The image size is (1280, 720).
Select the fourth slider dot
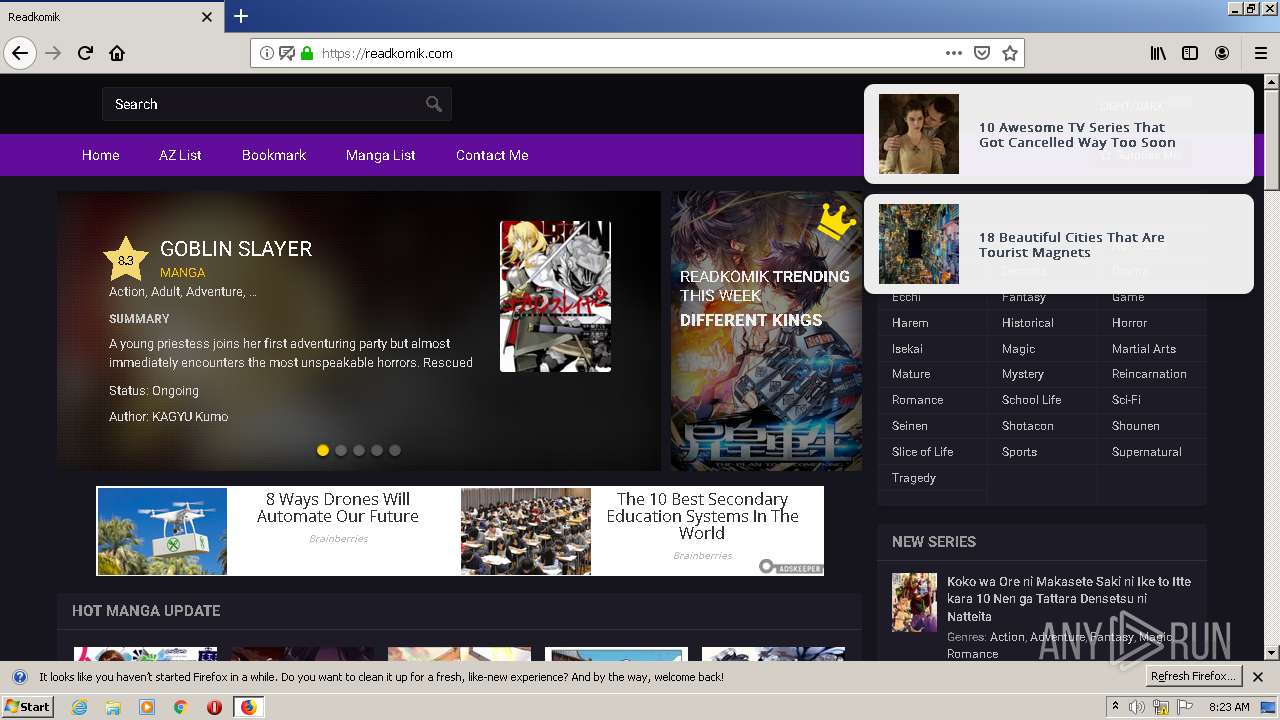point(377,450)
